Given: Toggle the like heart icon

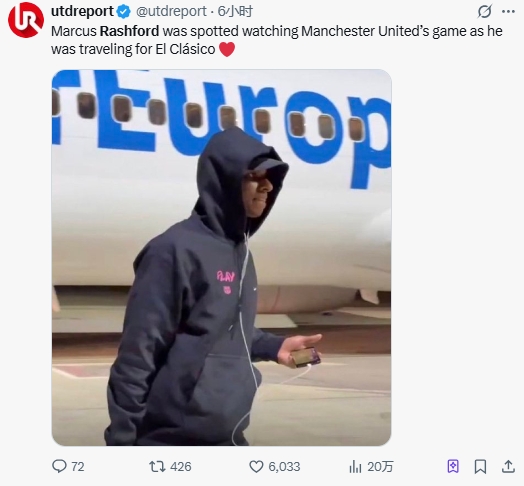Looking at the screenshot, I should pyautogui.click(x=256, y=467).
